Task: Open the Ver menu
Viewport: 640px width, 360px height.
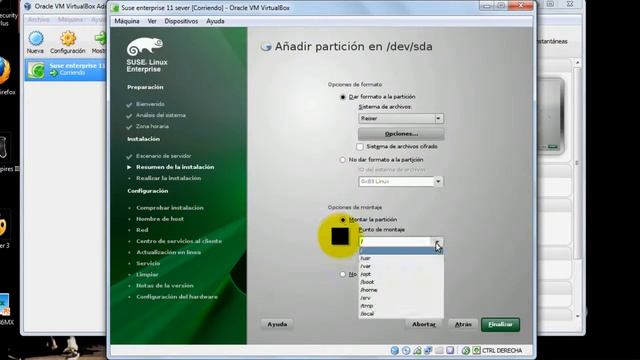Action: 152,21
